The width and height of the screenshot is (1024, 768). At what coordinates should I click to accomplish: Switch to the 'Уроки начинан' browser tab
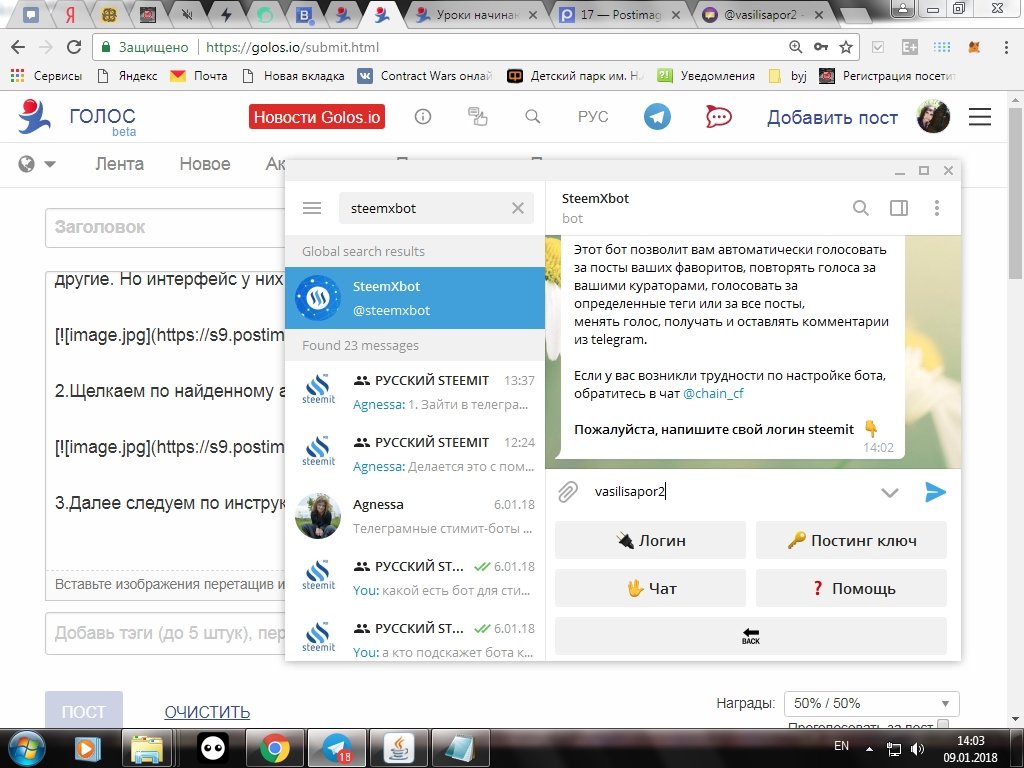pos(475,14)
